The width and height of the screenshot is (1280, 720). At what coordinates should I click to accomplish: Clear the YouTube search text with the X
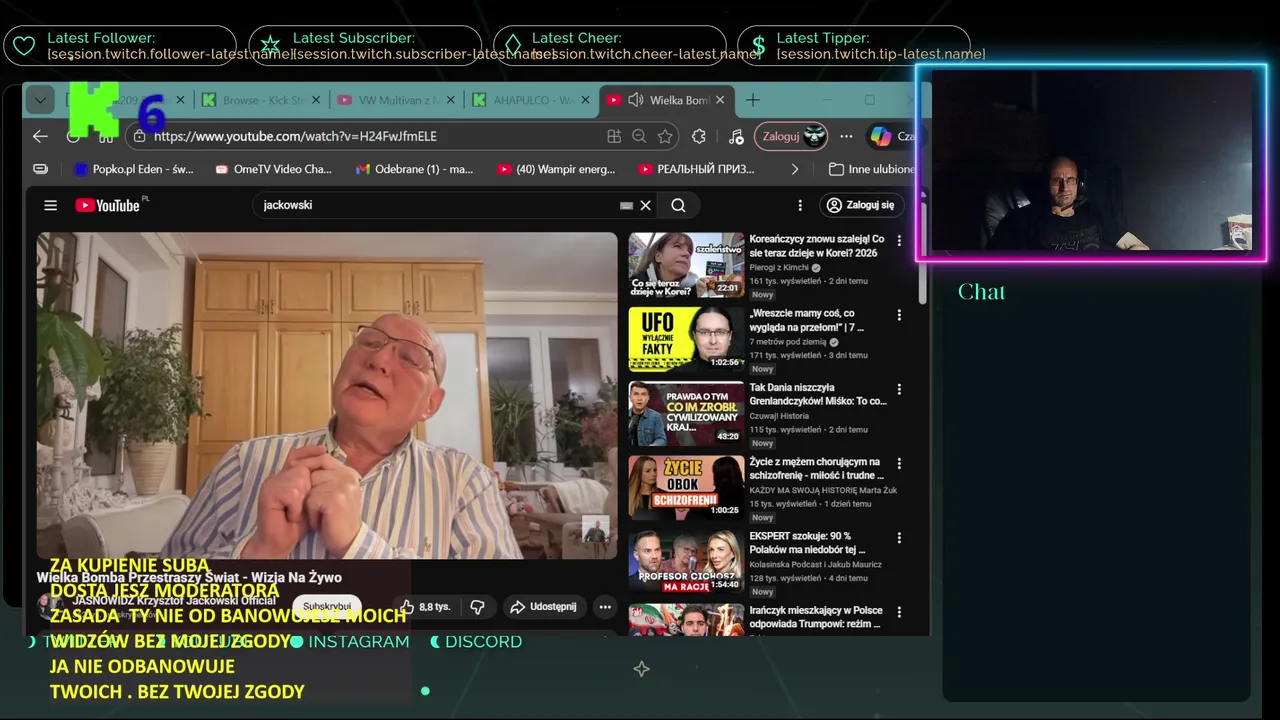tap(646, 205)
